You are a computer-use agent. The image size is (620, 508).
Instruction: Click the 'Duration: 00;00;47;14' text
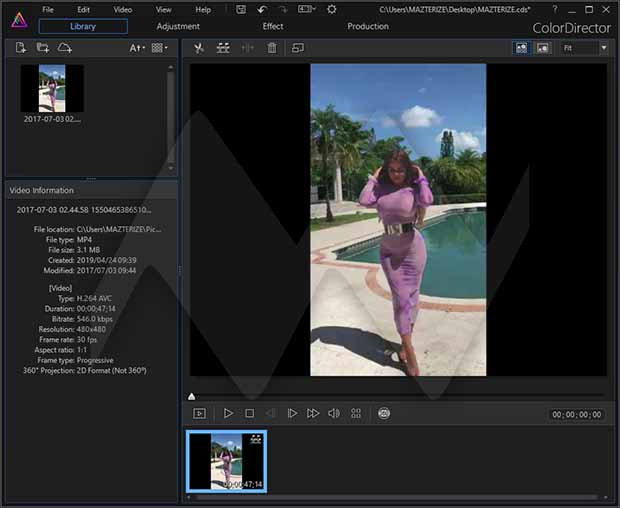(80, 309)
